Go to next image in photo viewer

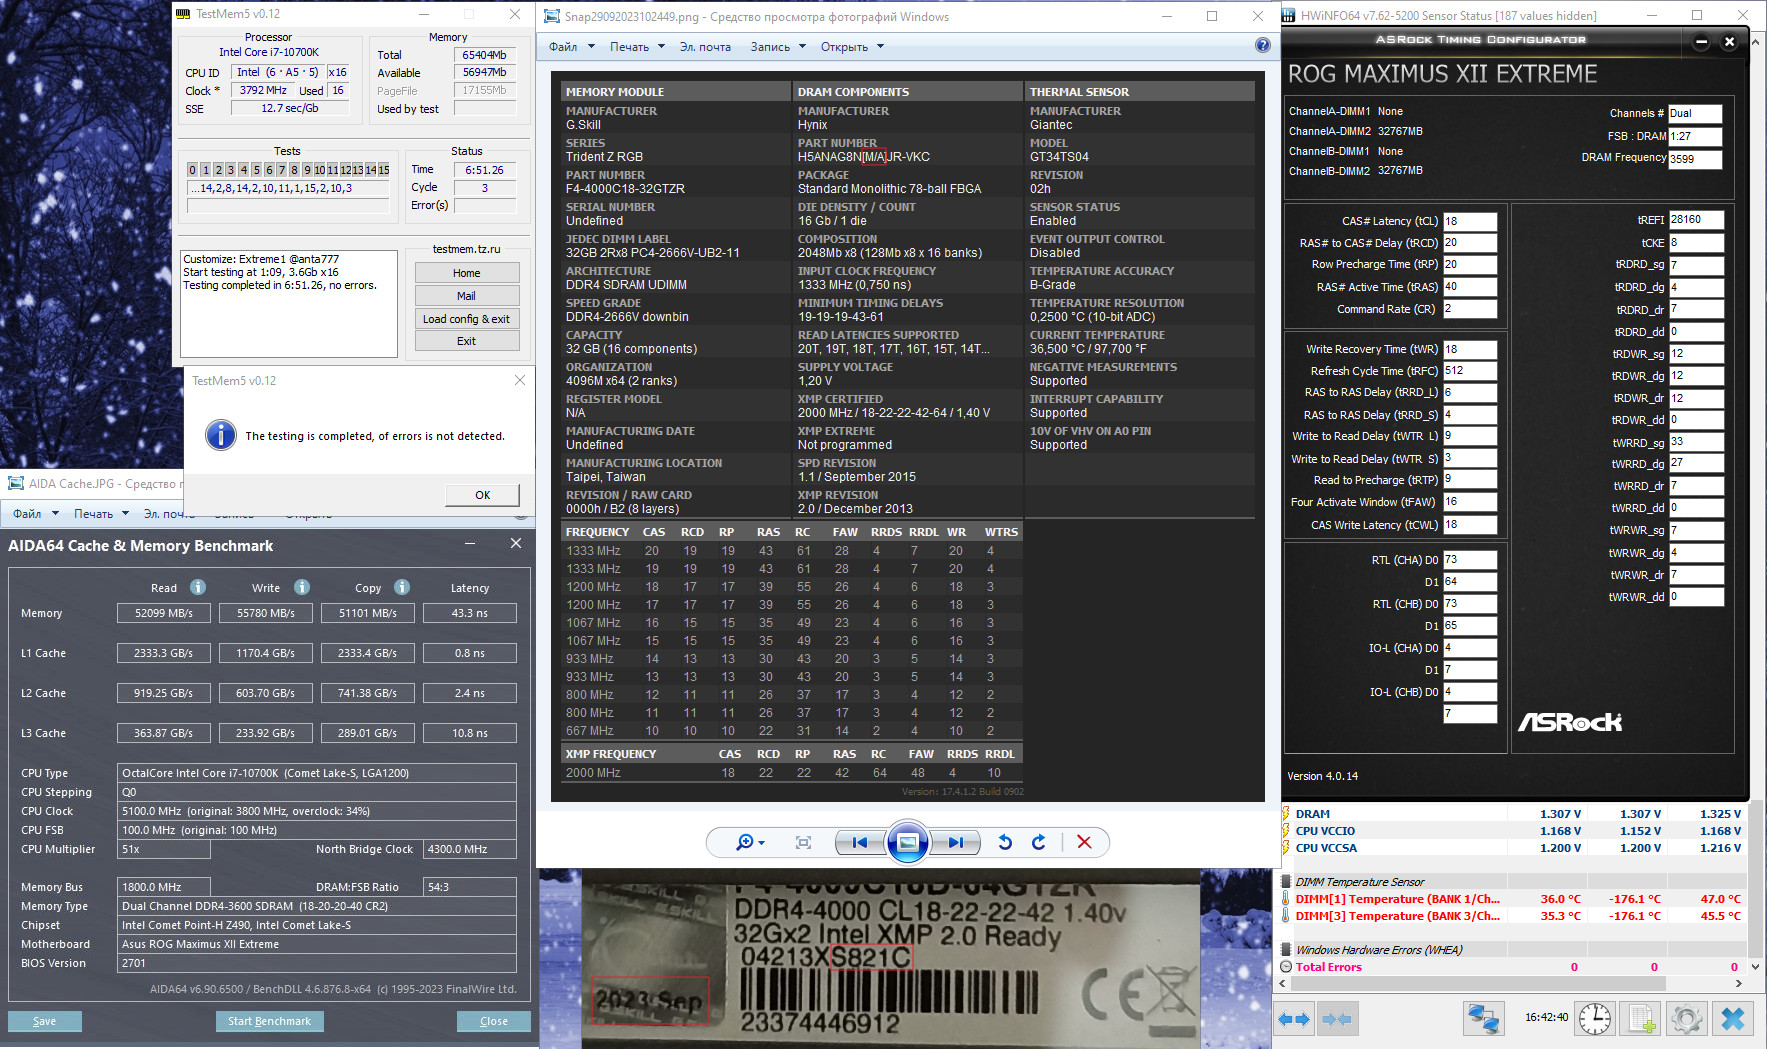[955, 842]
